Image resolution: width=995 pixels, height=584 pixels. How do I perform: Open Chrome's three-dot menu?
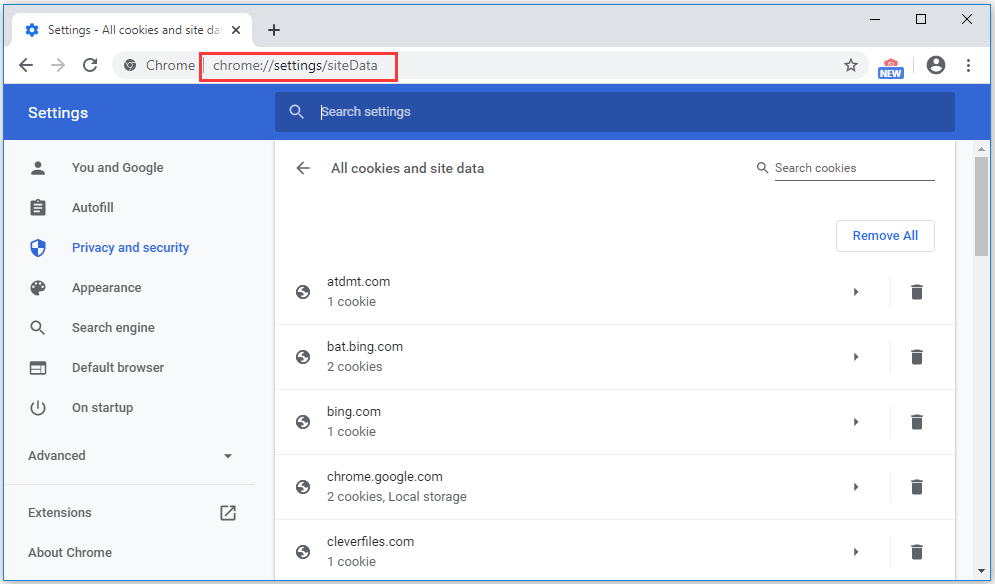coord(968,65)
